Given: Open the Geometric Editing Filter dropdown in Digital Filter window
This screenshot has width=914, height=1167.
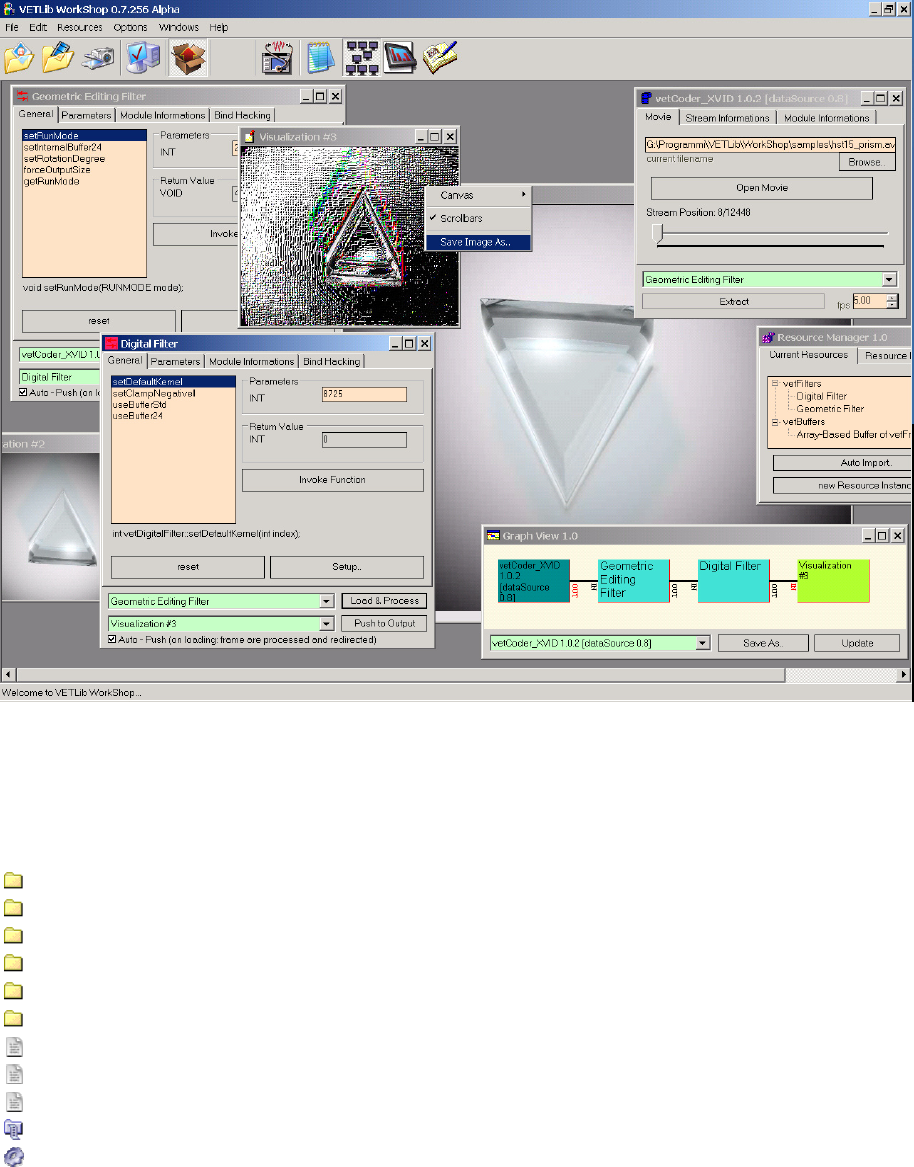Looking at the screenshot, I should coord(327,601).
